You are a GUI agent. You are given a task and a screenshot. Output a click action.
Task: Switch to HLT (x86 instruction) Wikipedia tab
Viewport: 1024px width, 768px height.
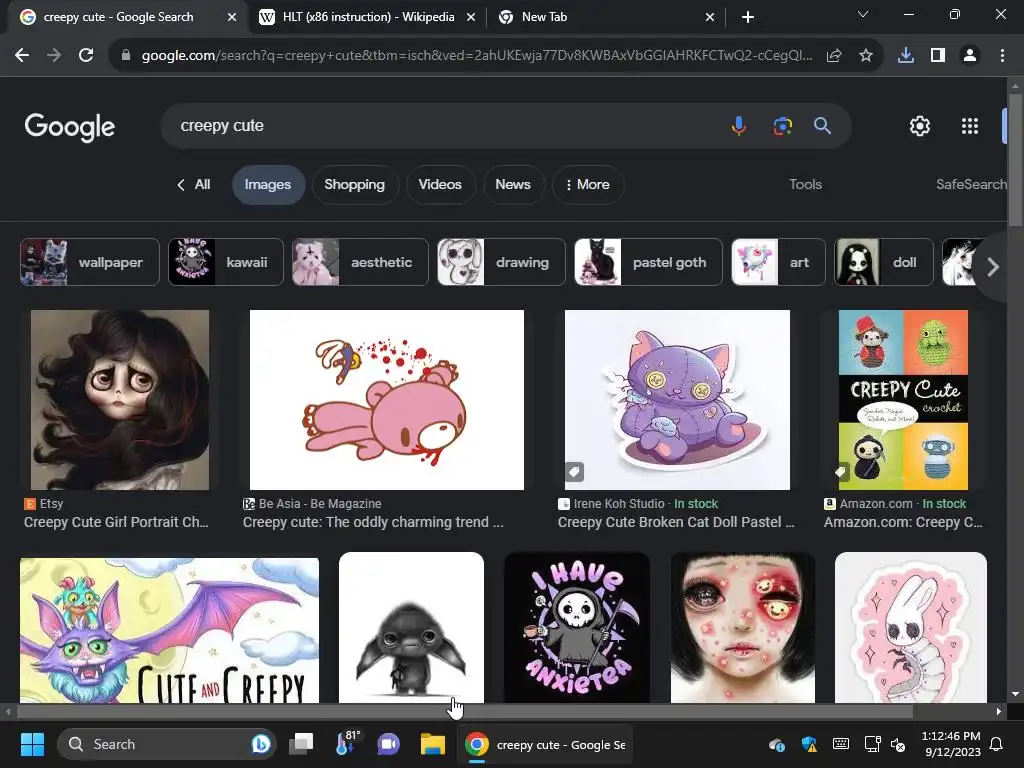367,17
